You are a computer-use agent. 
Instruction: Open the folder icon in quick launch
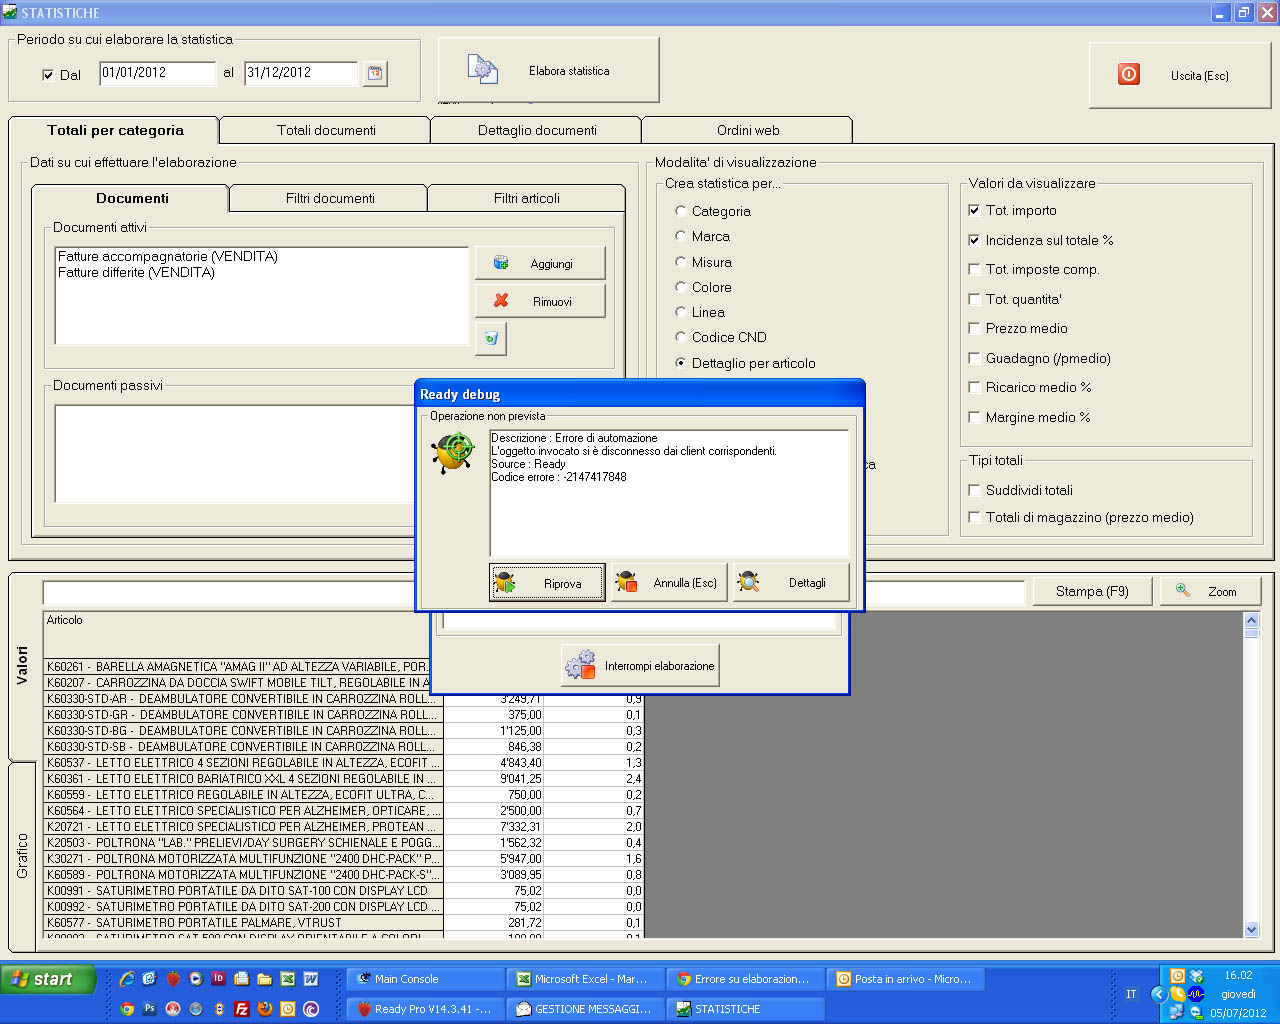(x=265, y=979)
